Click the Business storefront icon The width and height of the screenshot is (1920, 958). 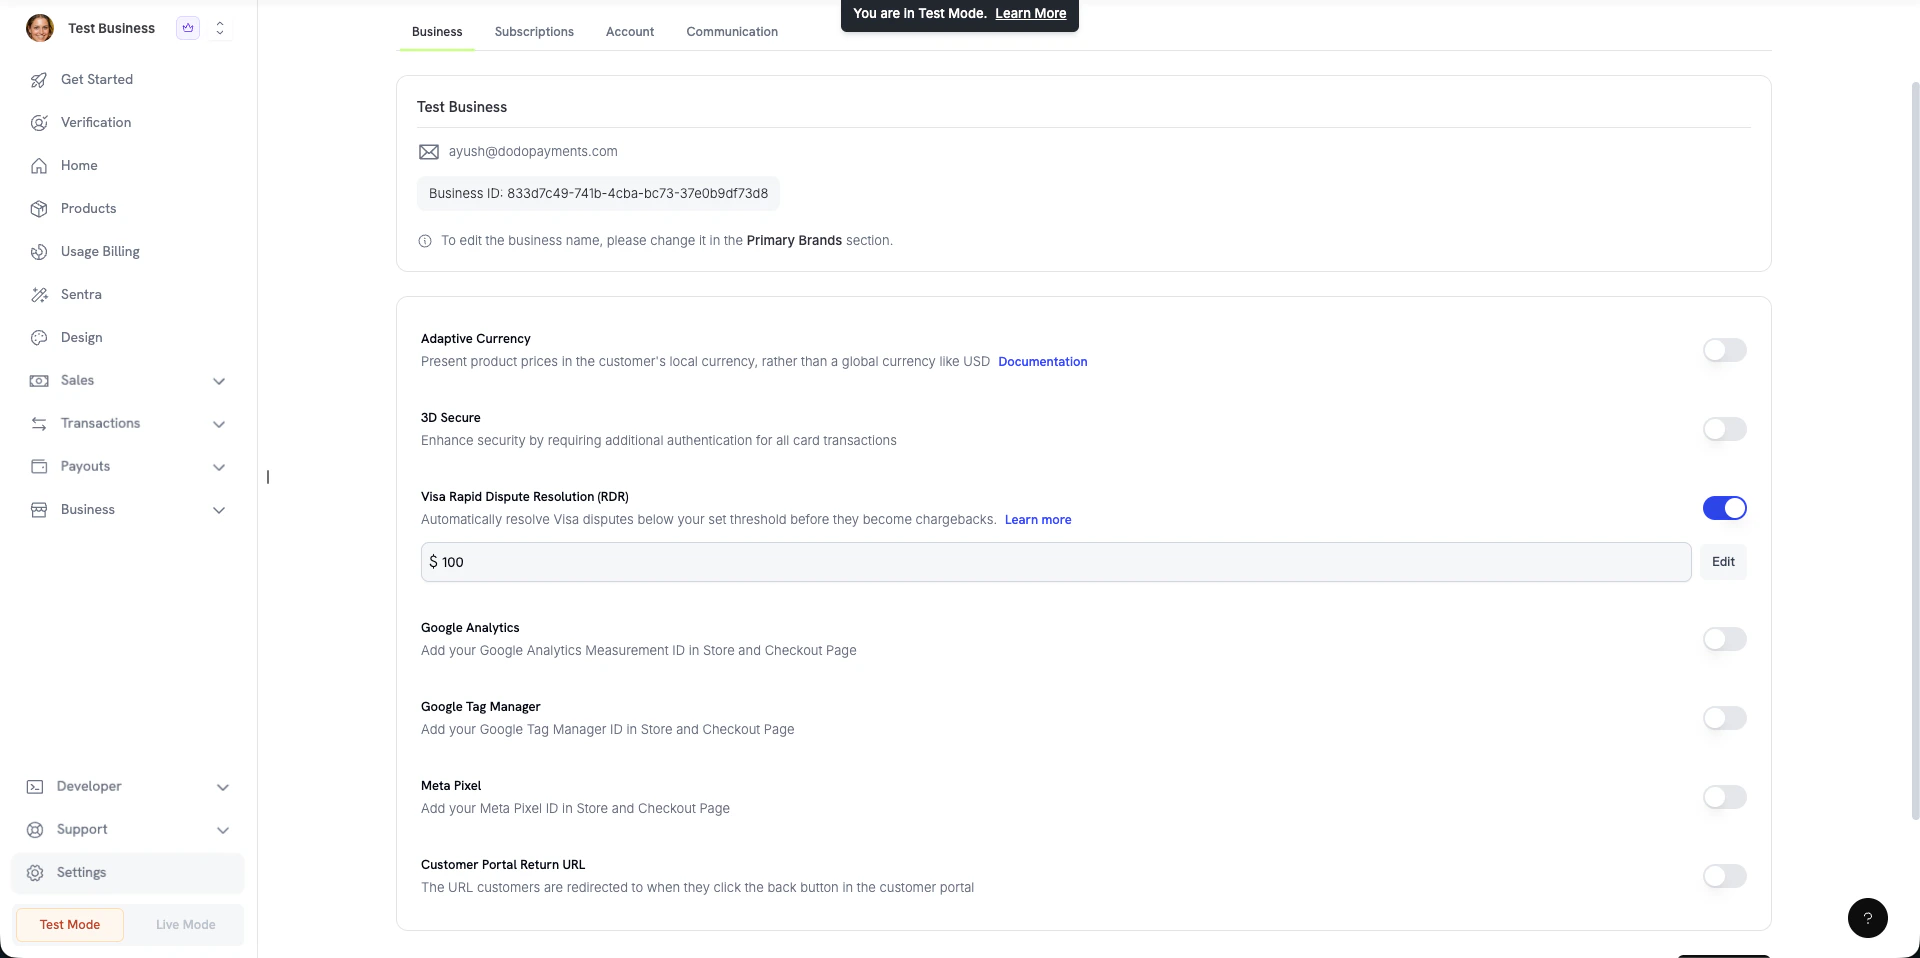[x=39, y=510]
